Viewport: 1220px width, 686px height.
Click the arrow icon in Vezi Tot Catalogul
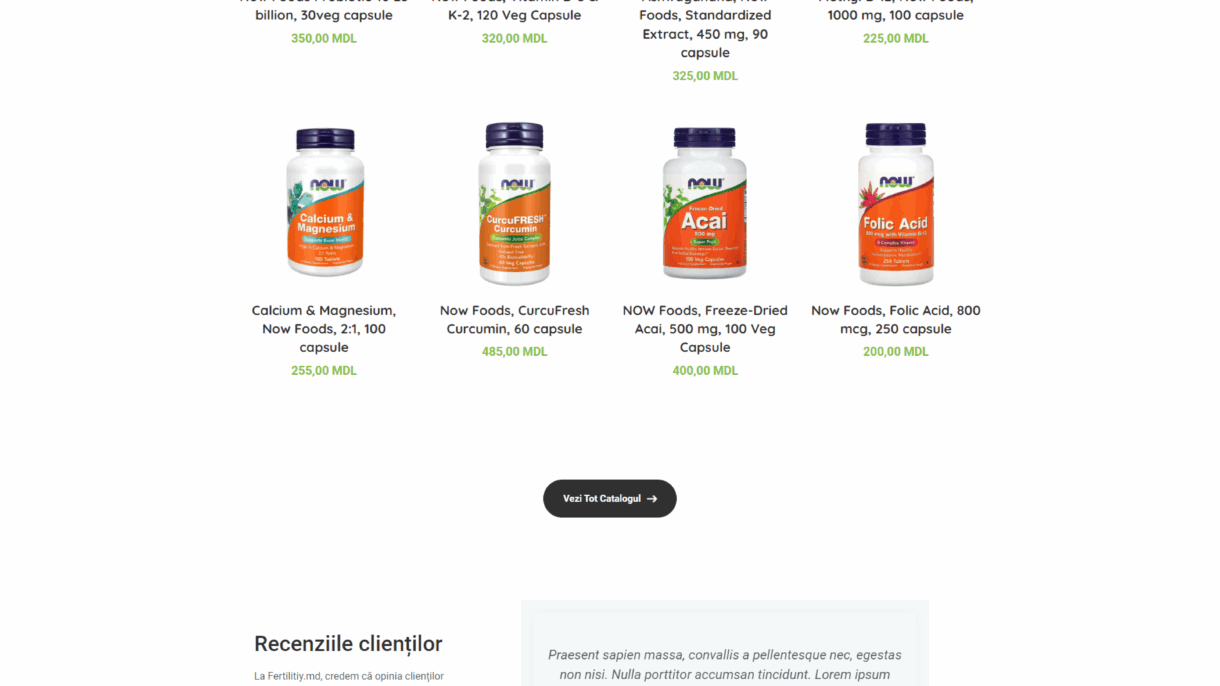pos(652,499)
